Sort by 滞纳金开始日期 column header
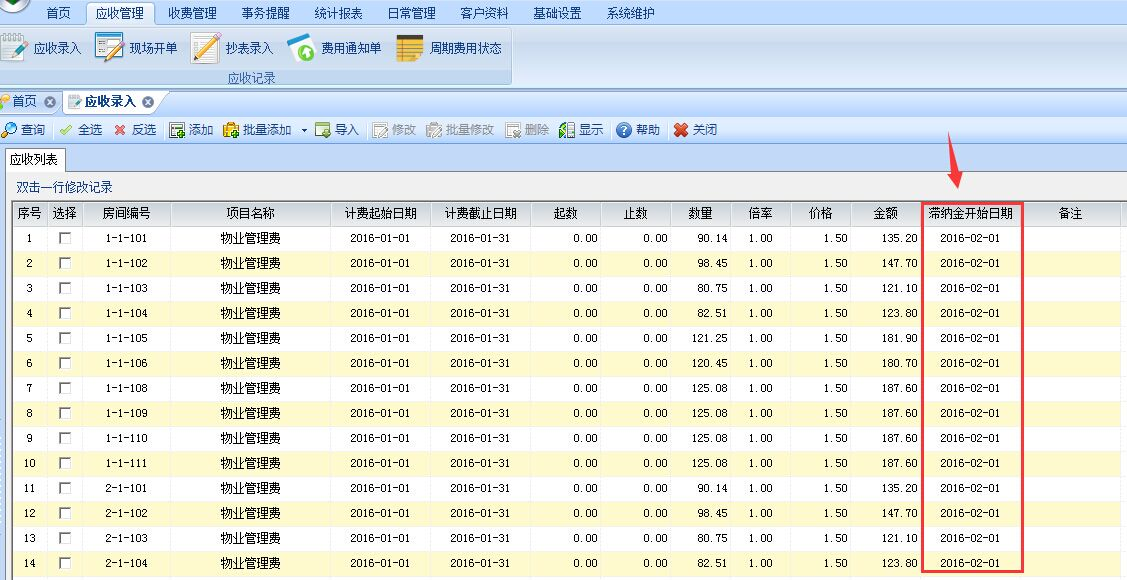 coord(971,213)
